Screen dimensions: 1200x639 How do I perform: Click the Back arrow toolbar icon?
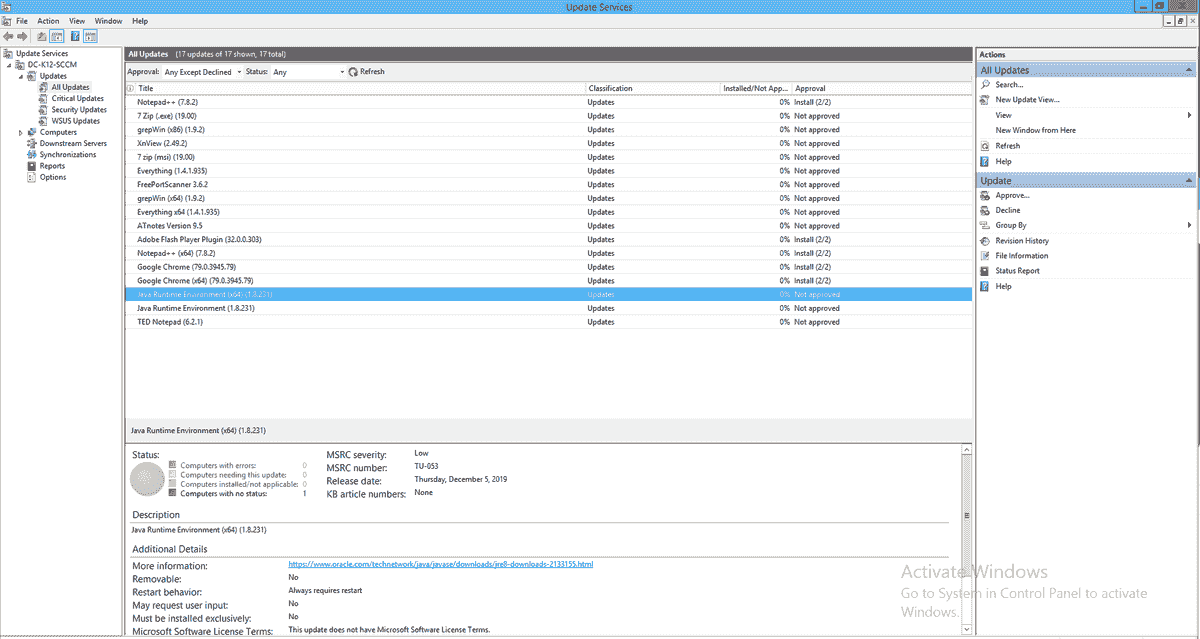point(8,36)
